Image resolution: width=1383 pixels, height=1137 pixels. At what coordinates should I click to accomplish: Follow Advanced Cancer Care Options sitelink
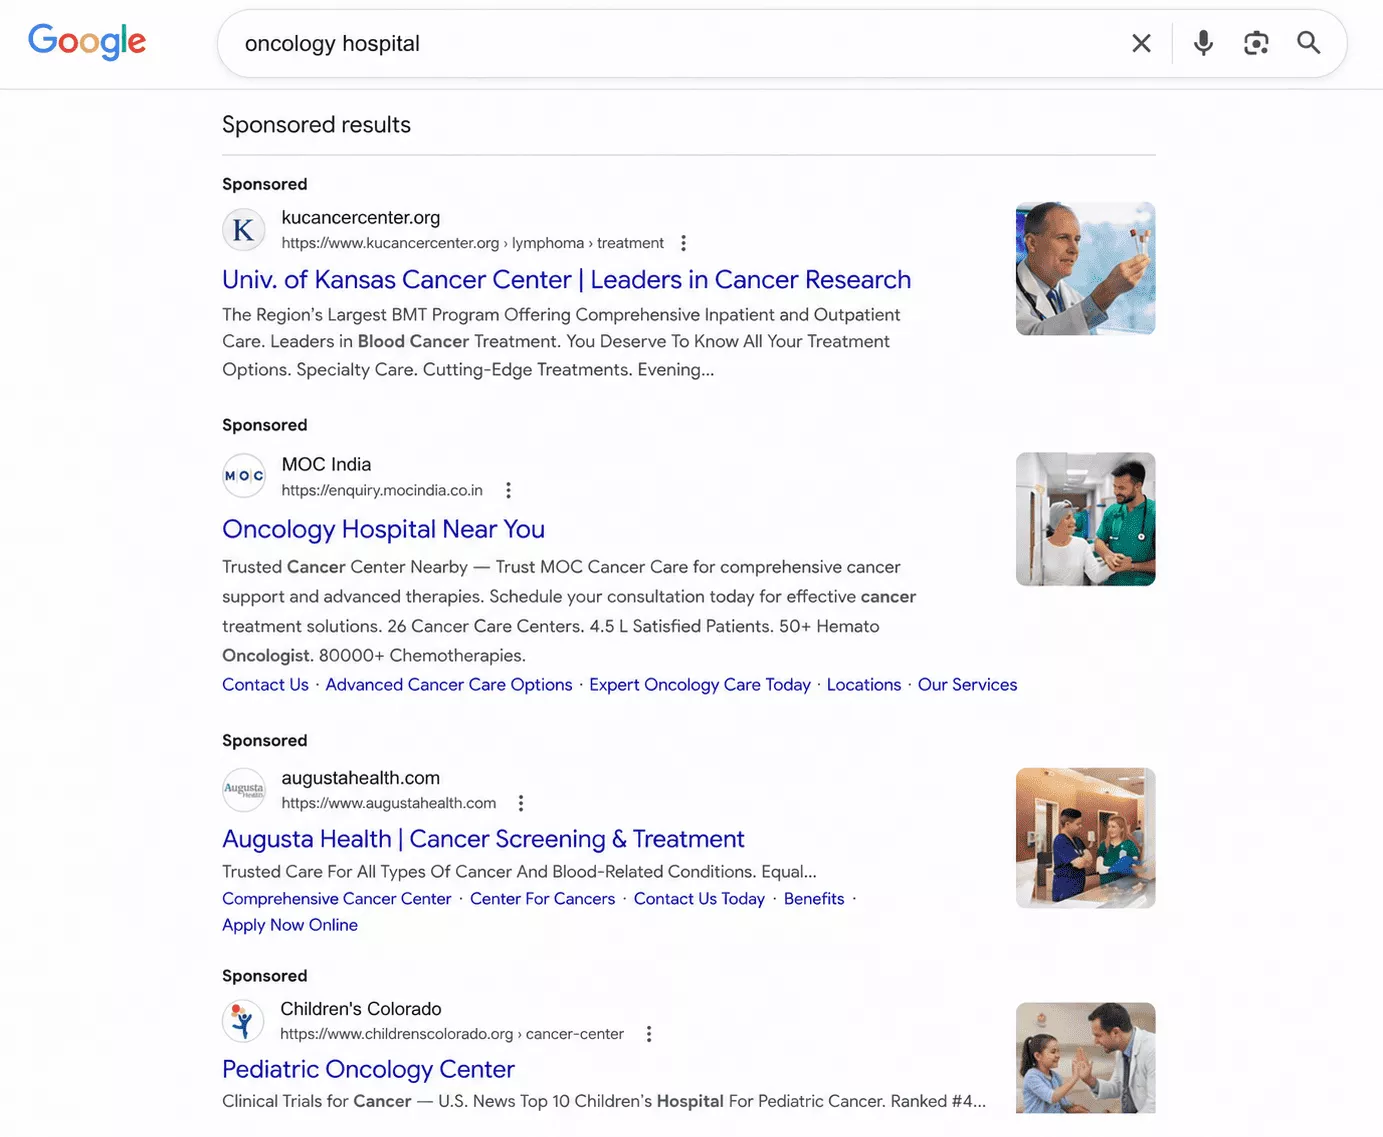pyautogui.click(x=449, y=685)
